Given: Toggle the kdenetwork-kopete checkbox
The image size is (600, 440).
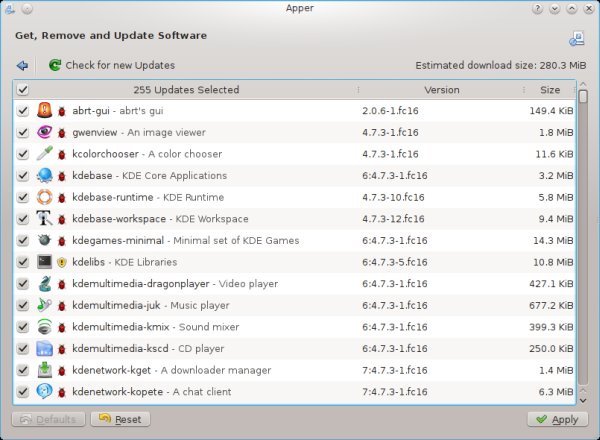Looking at the screenshot, I should click(23, 391).
